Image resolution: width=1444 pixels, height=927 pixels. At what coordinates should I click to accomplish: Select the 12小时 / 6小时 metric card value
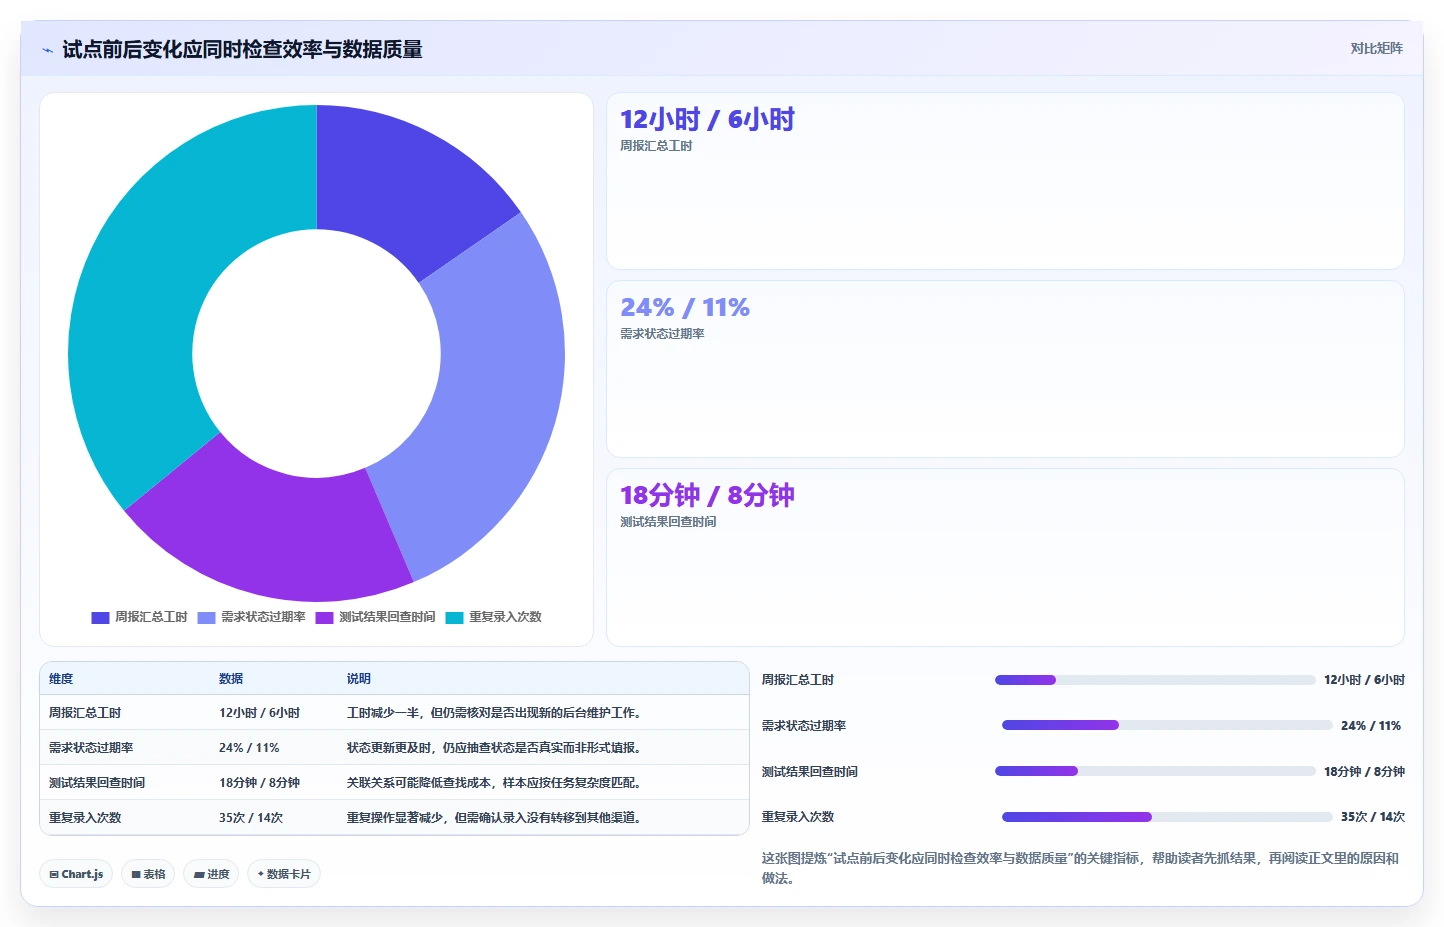(707, 120)
